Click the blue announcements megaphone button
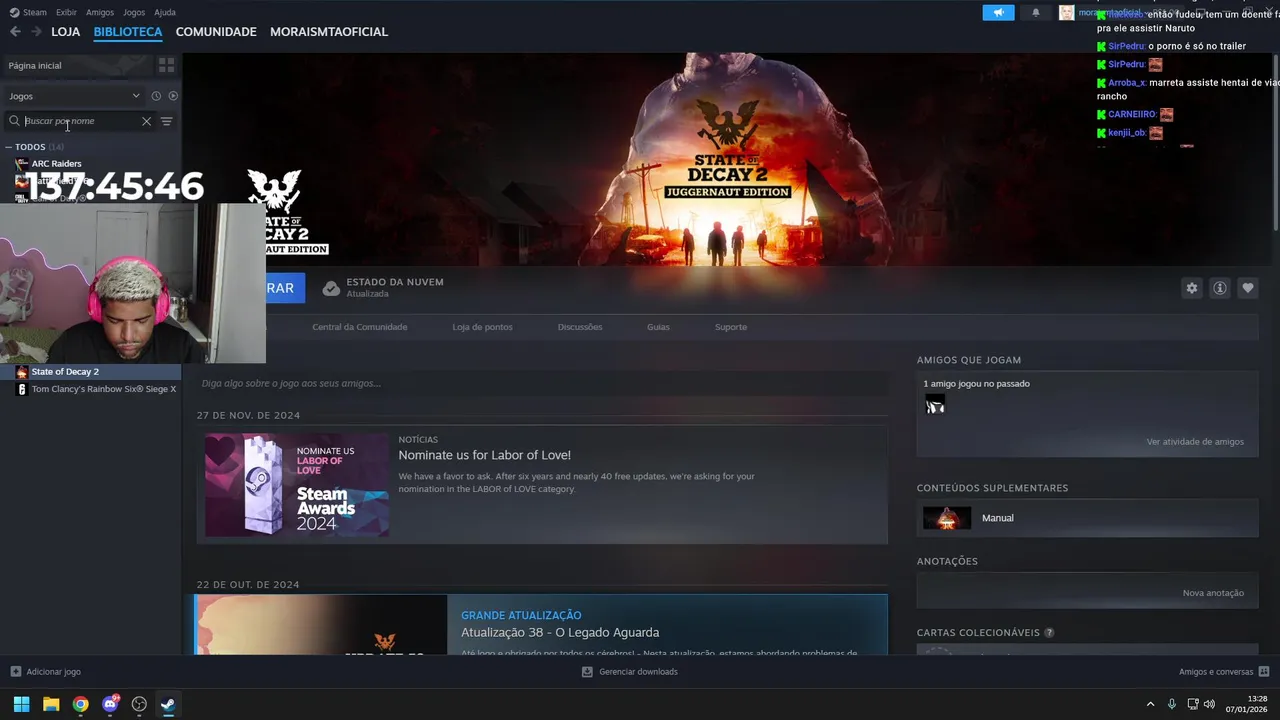The image size is (1280, 720). click(x=998, y=12)
